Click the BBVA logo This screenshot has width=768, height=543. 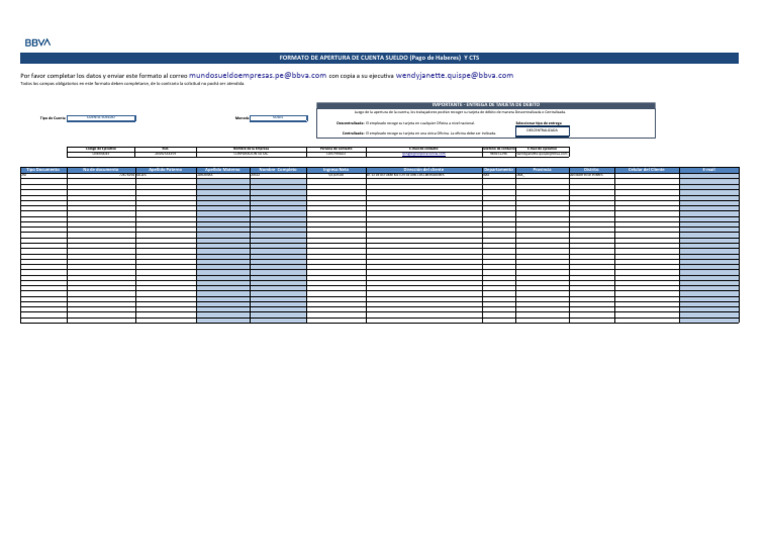click(x=38, y=43)
